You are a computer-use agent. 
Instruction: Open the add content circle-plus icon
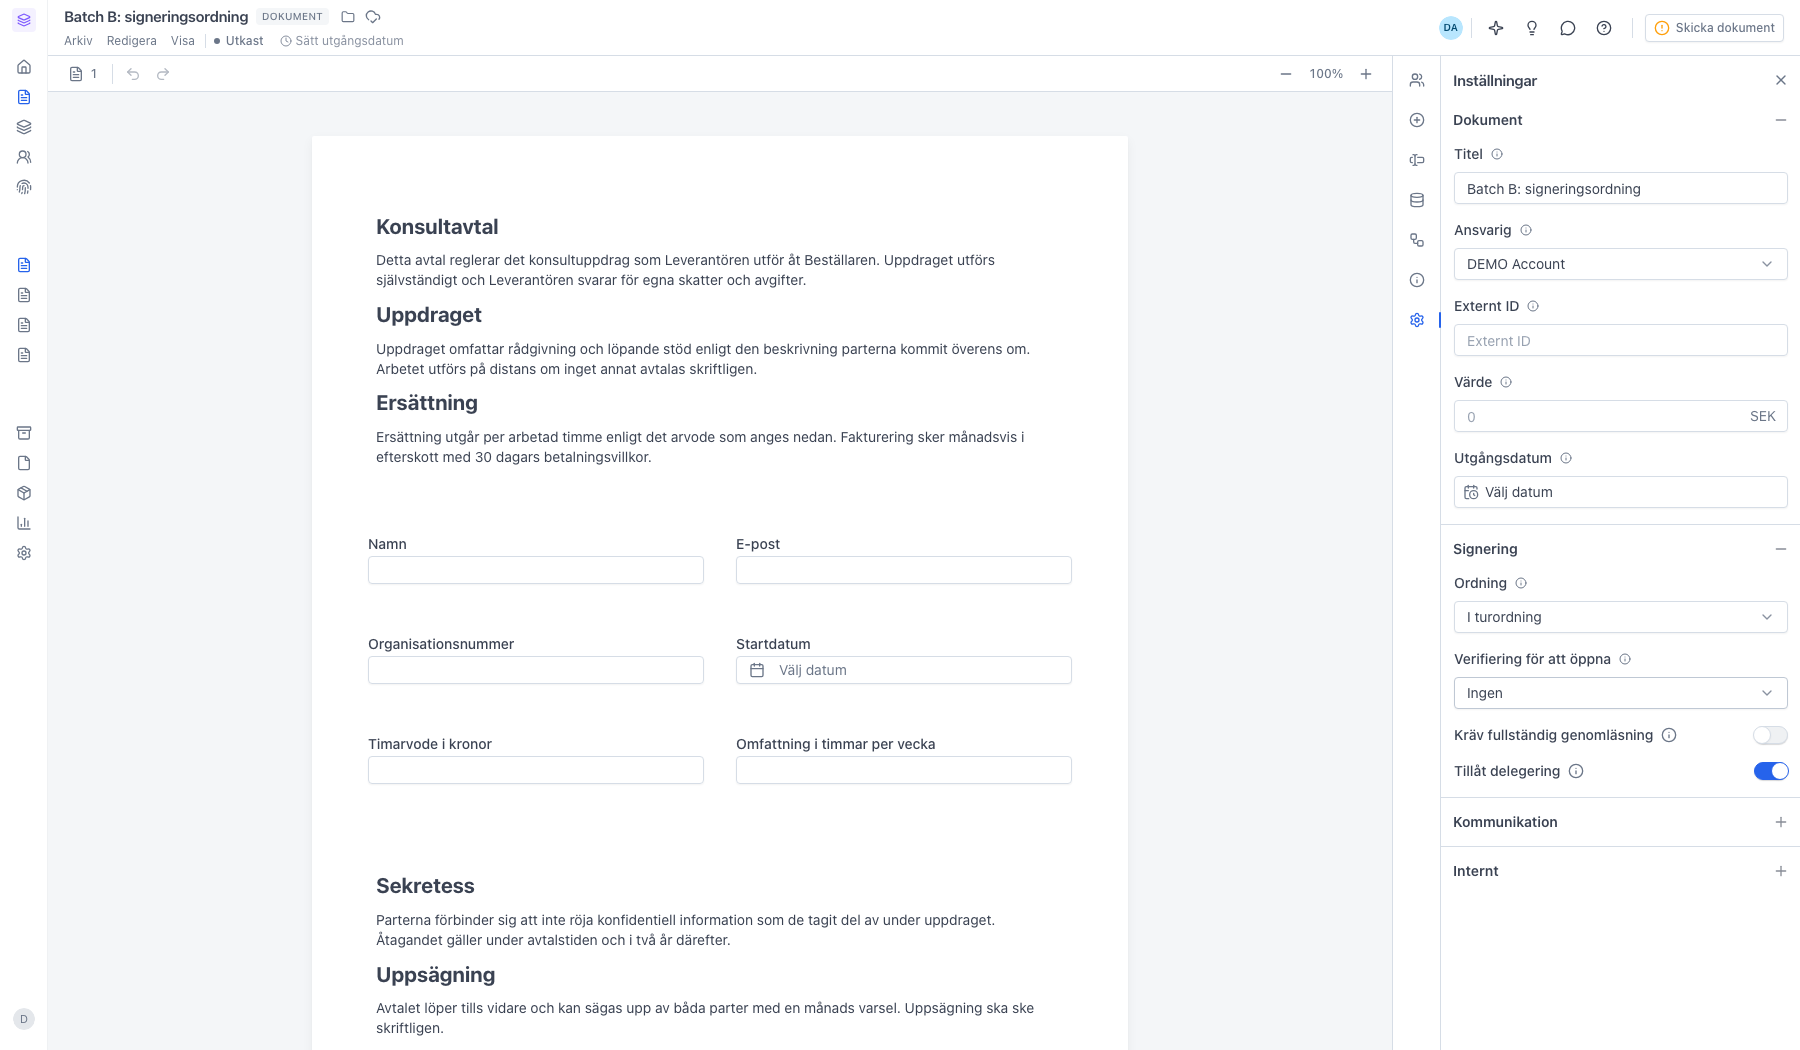pyautogui.click(x=1417, y=120)
